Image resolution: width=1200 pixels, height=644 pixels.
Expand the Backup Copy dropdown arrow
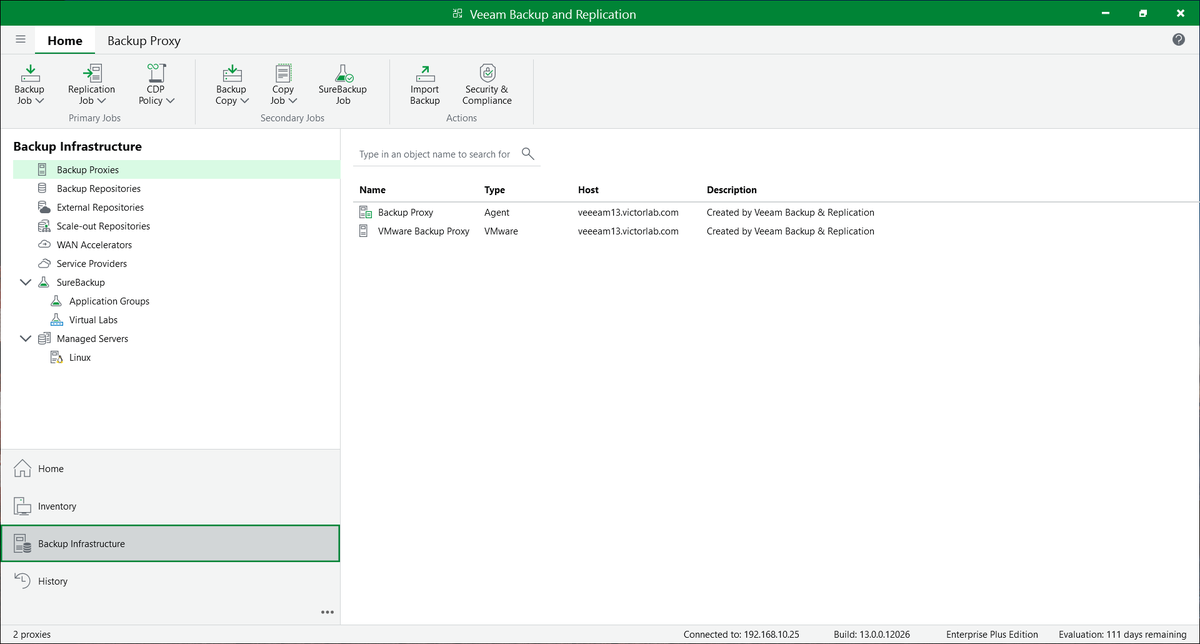[245, 101]
